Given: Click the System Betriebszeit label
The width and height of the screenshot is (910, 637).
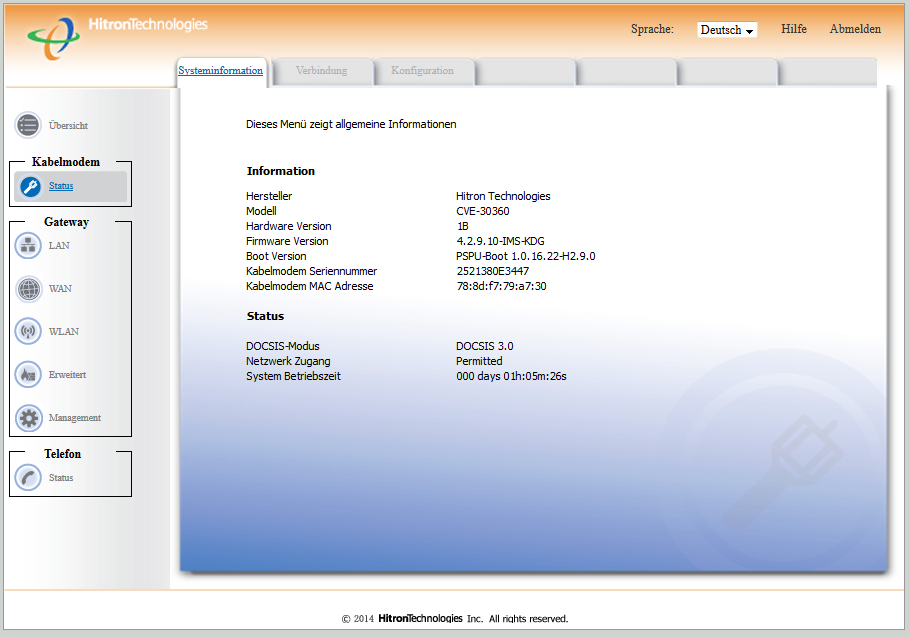Looking at the screenshot, I should click(x=293, y=377).
